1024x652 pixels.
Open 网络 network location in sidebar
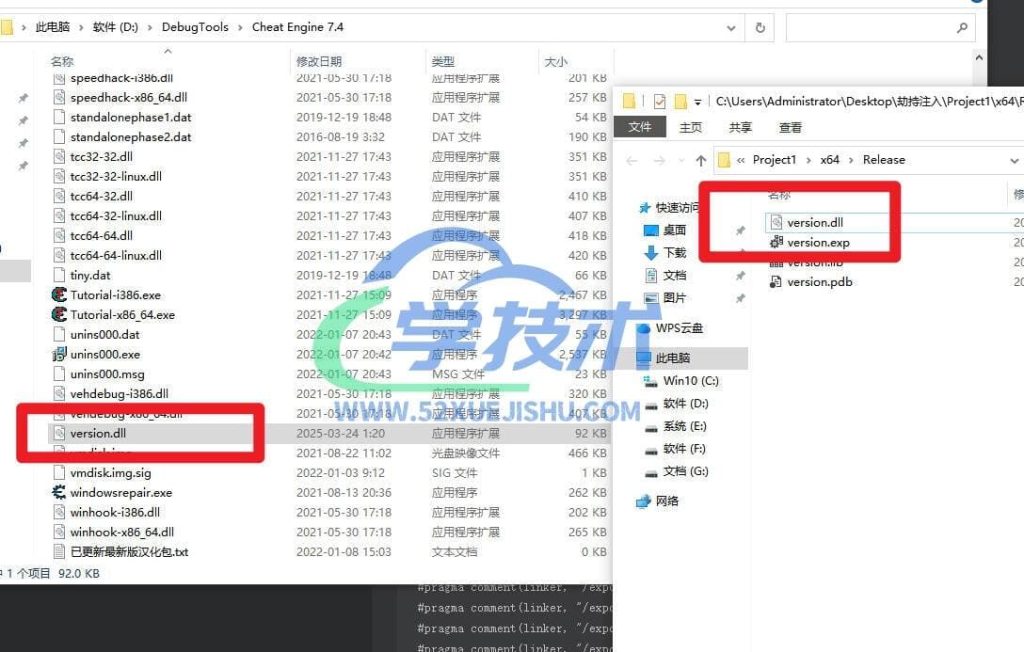point(667,501)
